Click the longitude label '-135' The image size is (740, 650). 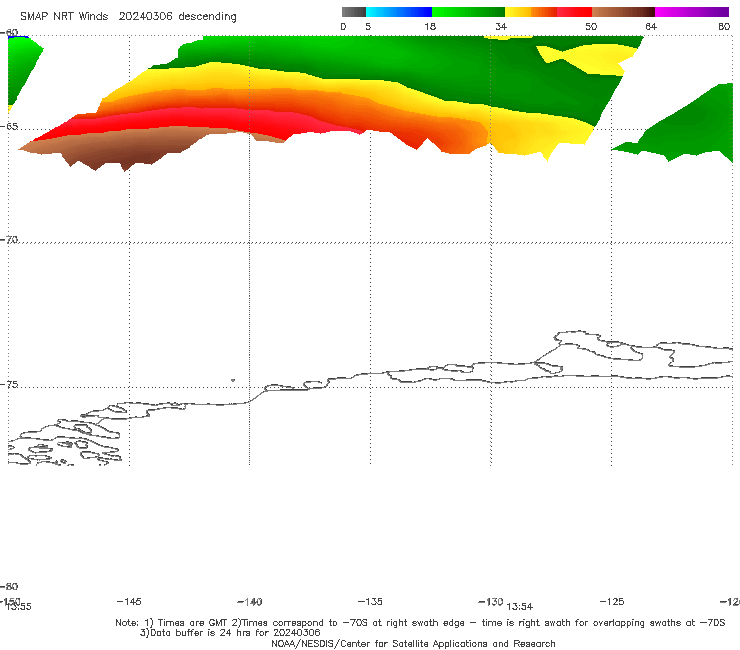pyautogui.click(x=370, y=601)
